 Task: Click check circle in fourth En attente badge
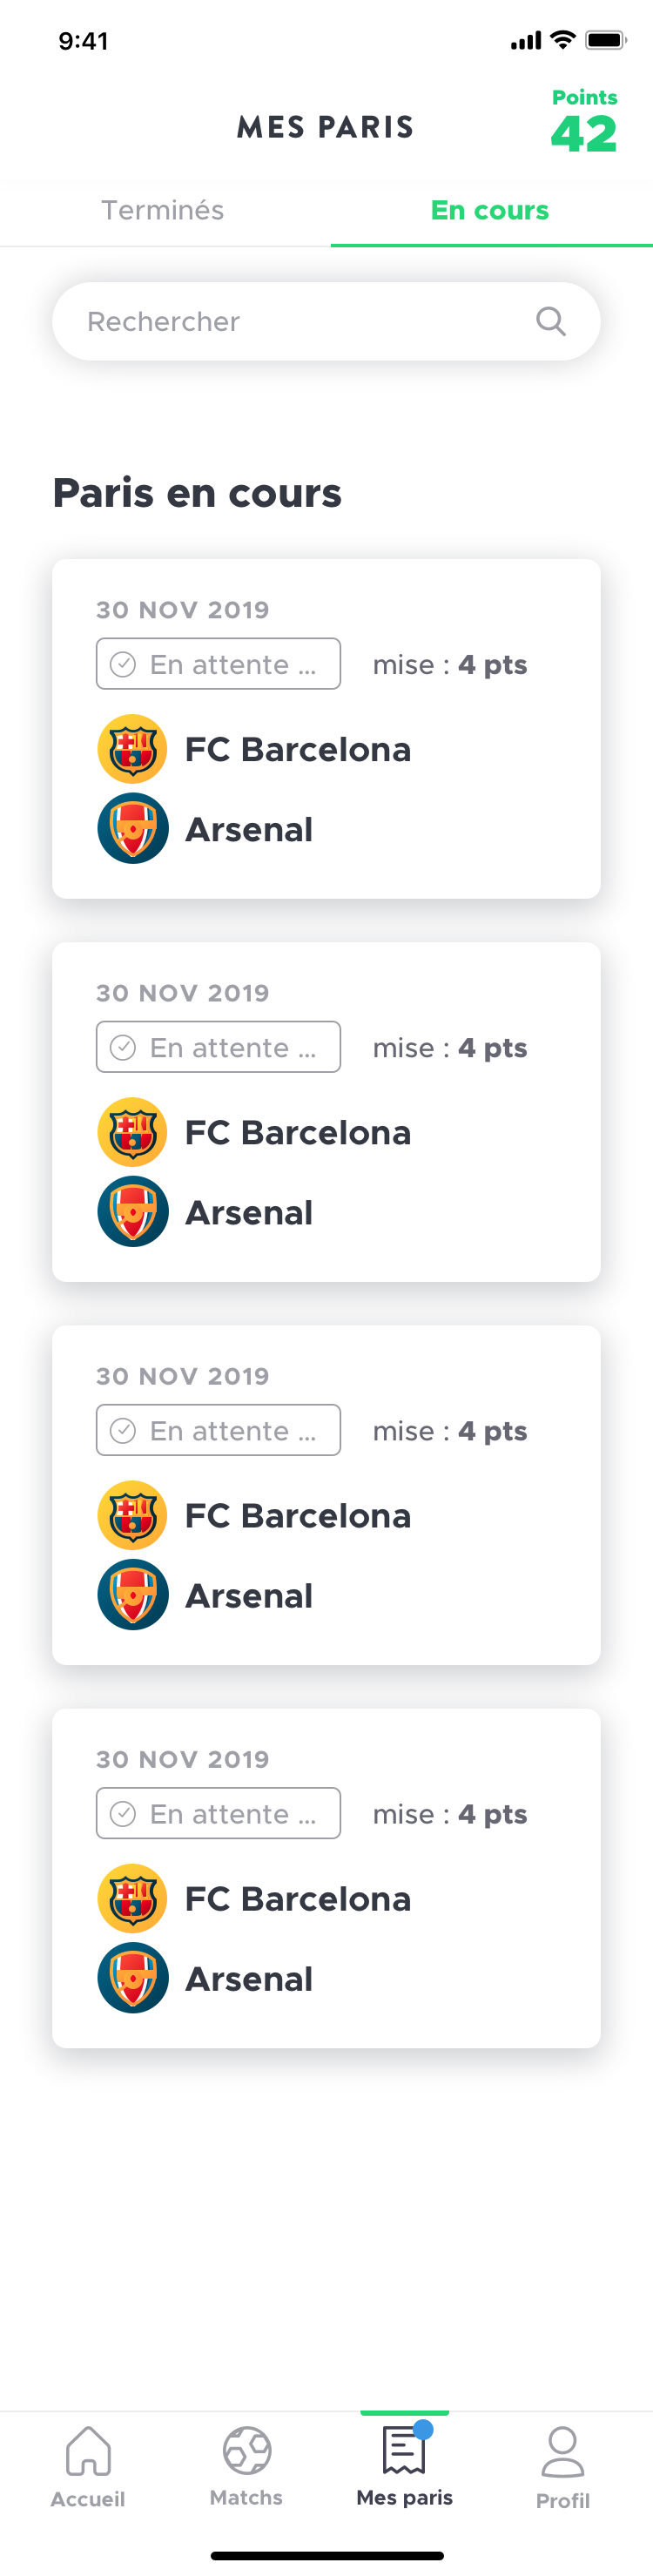[x=123, y=1813]
